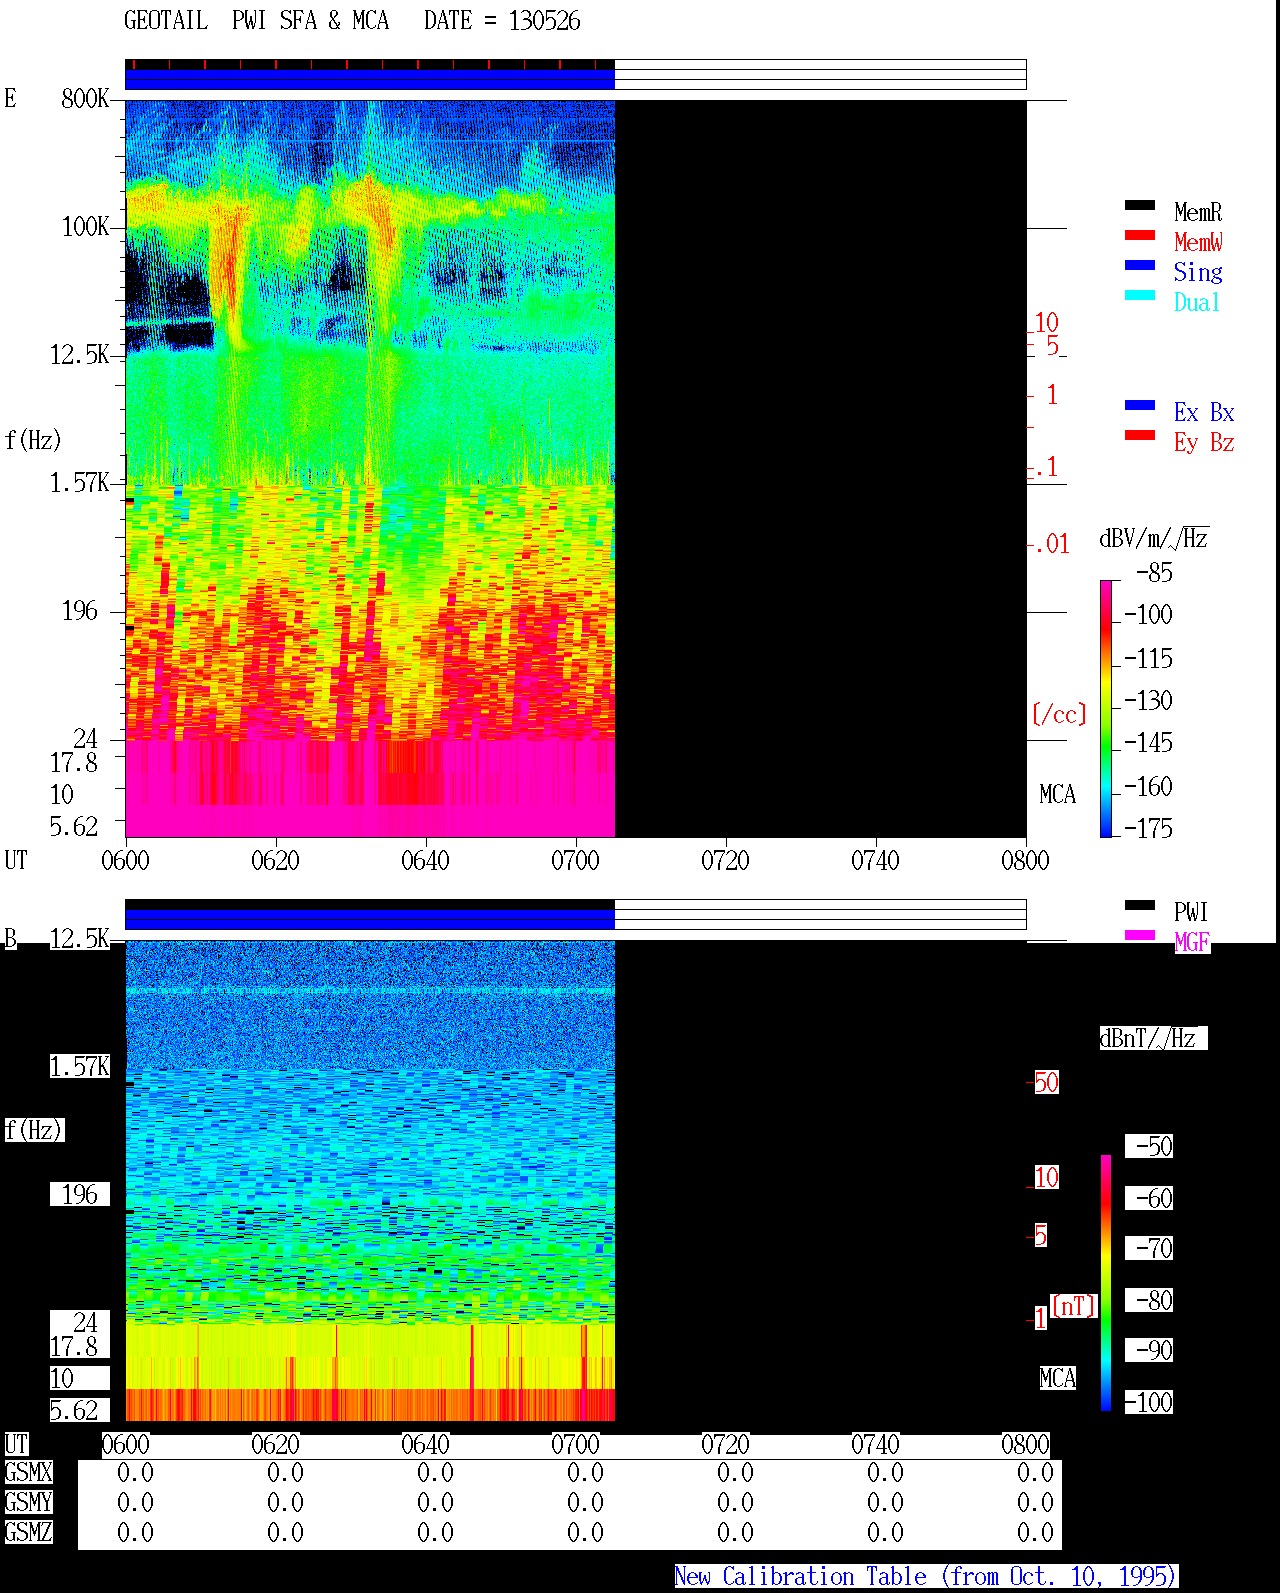Open the "New Calibration Table" note
This screenshot has width=1280, height=1593.
(x=926, y=1577)
